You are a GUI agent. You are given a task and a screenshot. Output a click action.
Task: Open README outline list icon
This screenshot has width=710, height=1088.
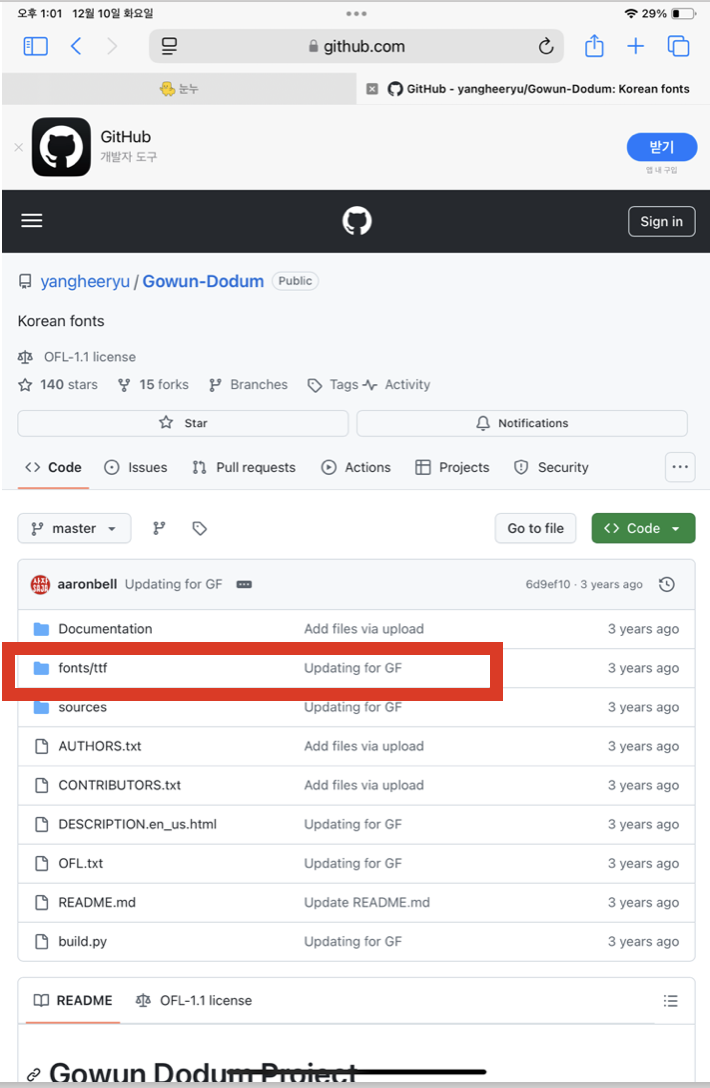pyautogui.click(x=670, y=1001)
